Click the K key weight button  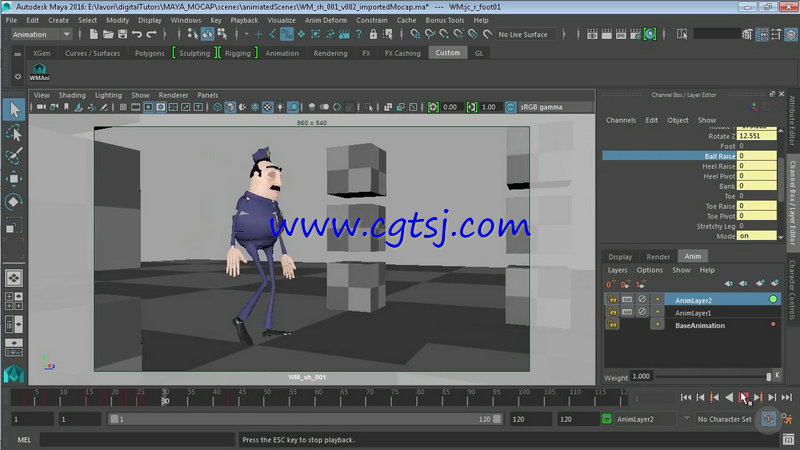point(777,376)
